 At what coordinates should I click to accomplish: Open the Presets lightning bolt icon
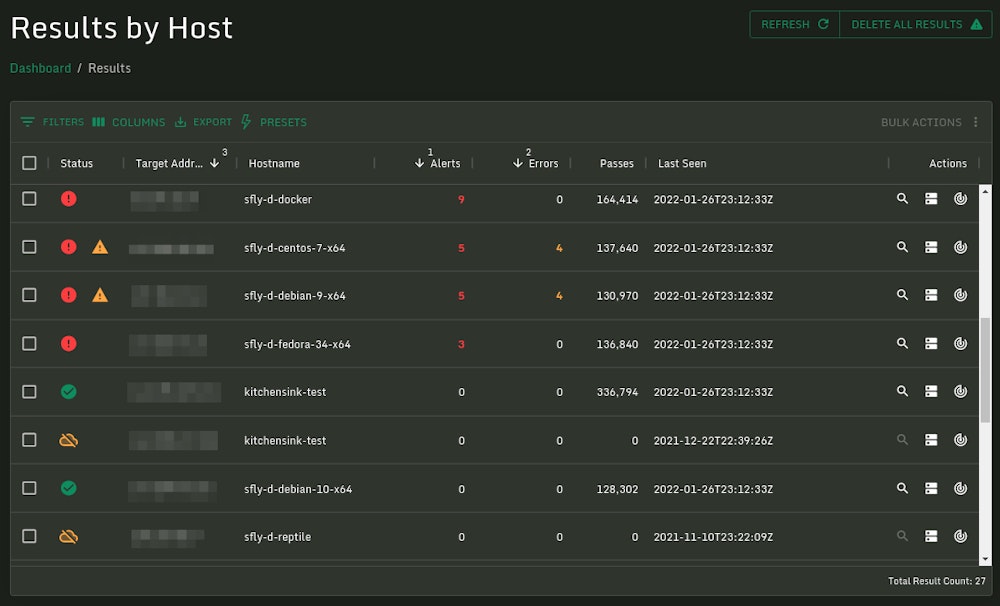244,122
